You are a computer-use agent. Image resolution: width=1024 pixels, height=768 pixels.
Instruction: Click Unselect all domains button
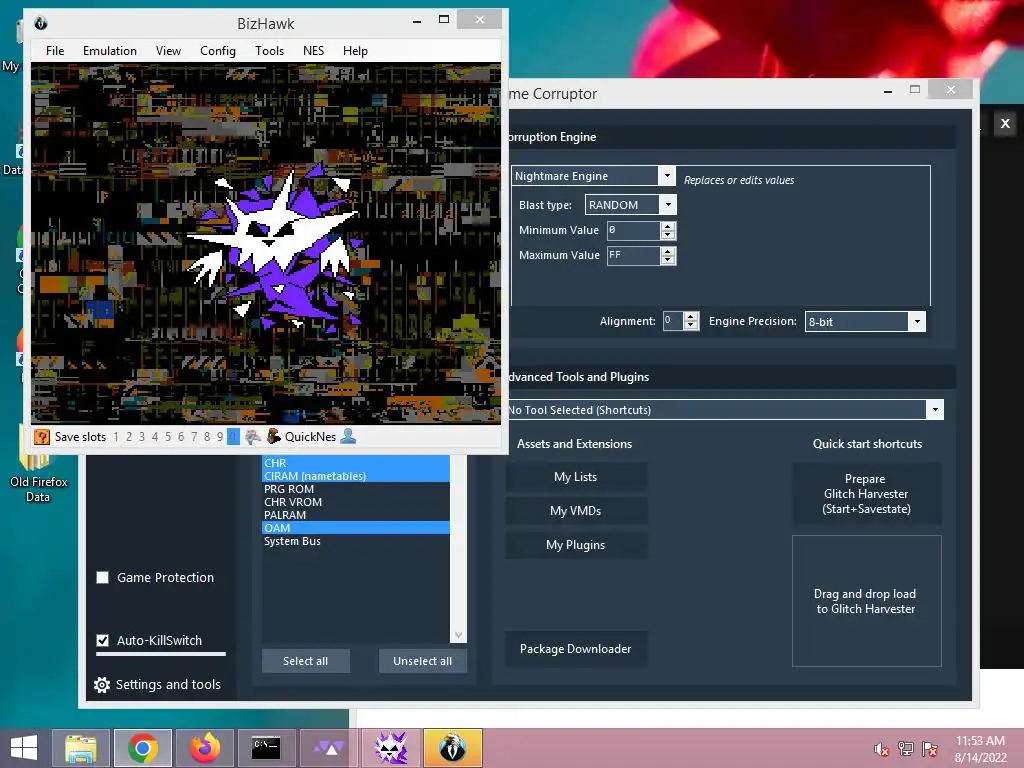(x=423, y=661)
